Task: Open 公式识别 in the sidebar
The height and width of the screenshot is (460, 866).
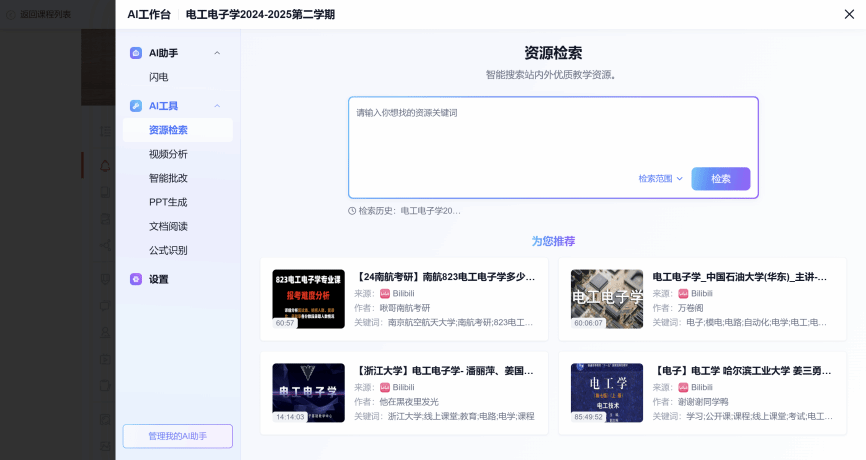Action: coord(168,250)
